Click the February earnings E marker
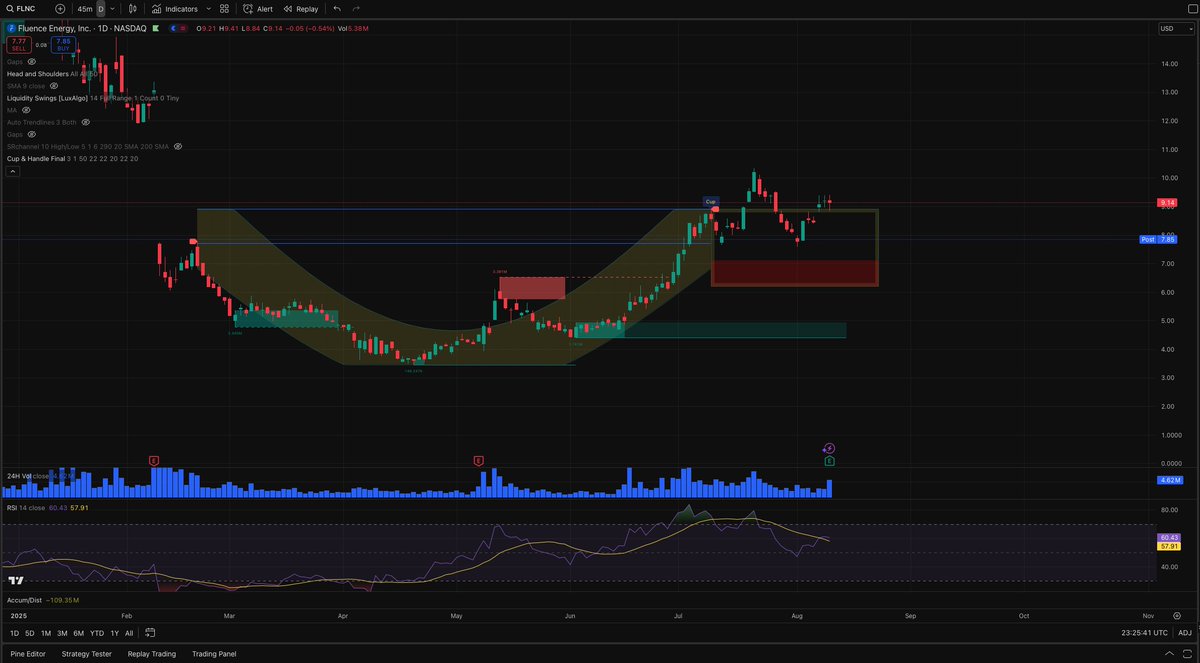Screen dimensions: 1200x663 click(x=154, y=460)
